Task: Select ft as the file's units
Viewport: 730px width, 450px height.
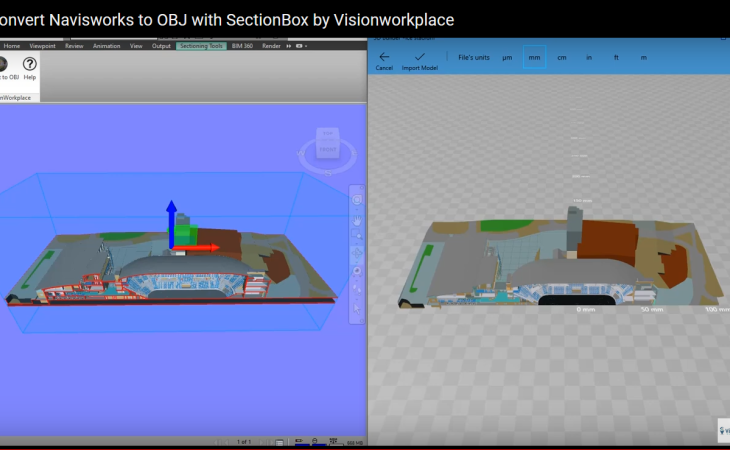Action: pyautogui.click(x=616, y=57)
